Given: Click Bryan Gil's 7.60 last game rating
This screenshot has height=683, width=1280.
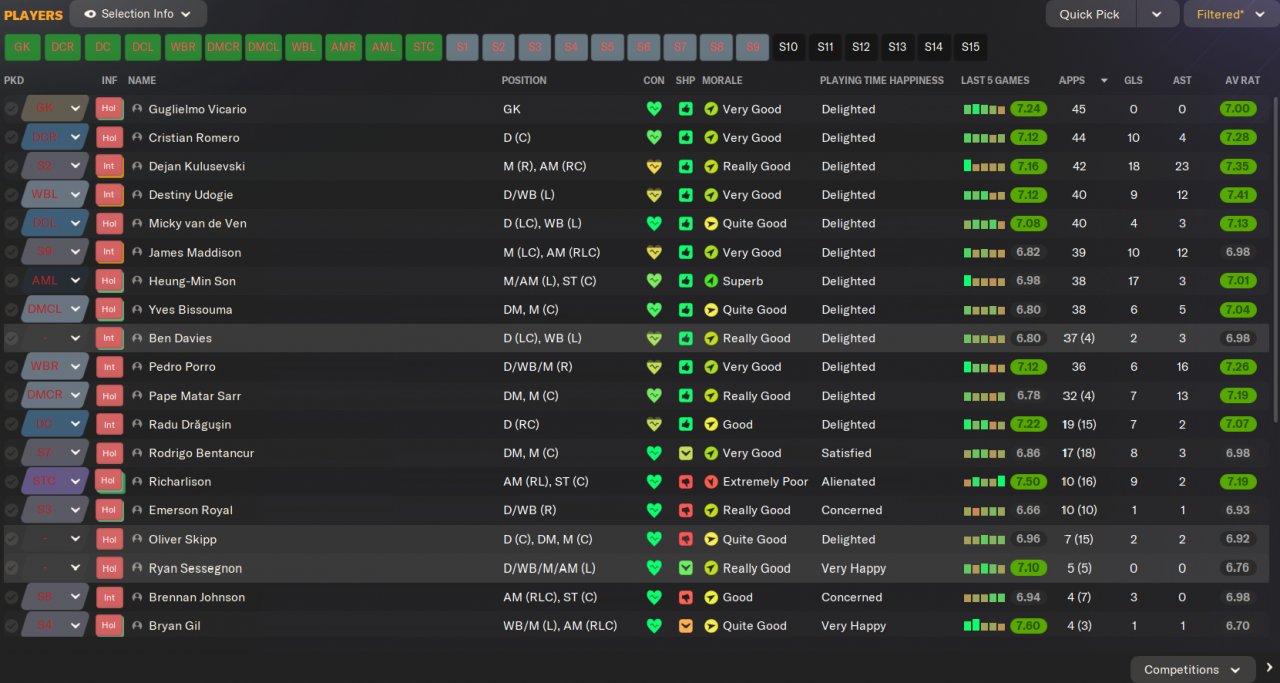Looking at the screenshot, I should click(x=1028, y=626).
